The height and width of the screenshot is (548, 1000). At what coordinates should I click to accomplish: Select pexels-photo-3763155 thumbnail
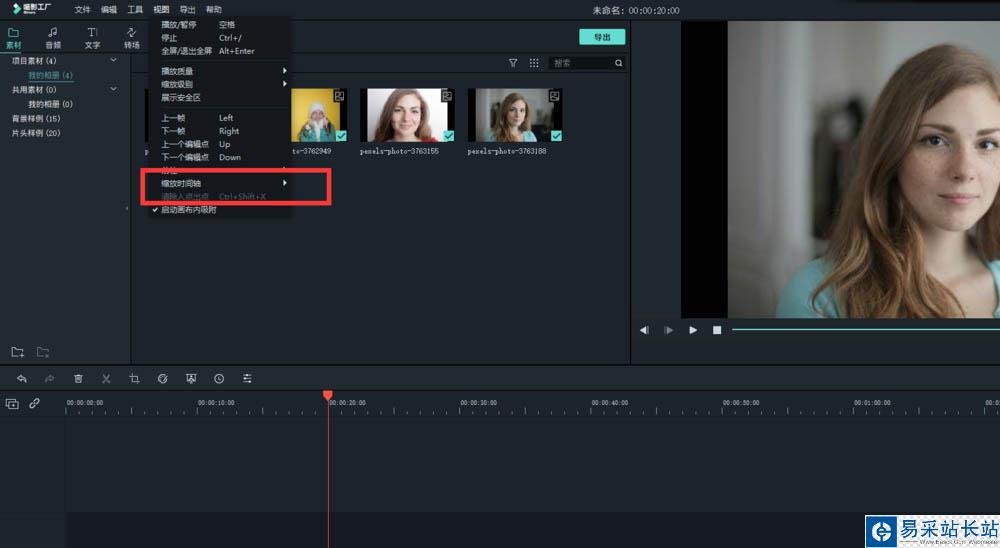[407, 115]
